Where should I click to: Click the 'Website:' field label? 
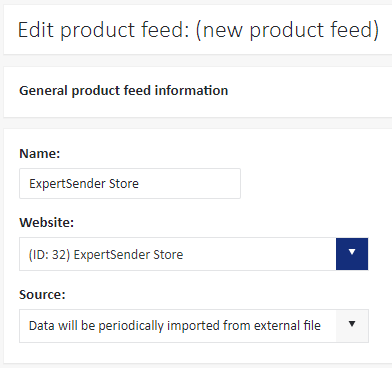pyautogui.click(x=47, y=222)
